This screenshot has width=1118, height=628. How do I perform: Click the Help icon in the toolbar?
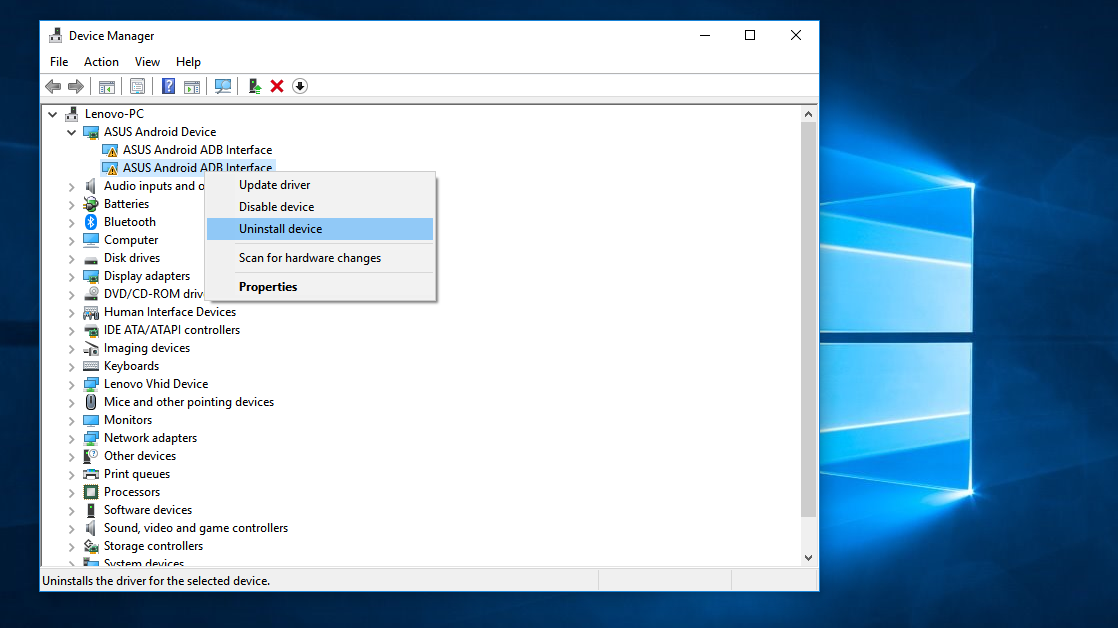pos(167,86)
